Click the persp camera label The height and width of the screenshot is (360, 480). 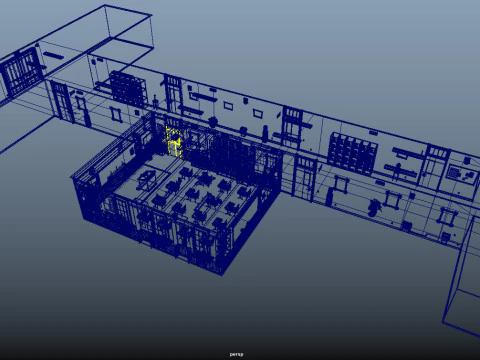point(236,354)
